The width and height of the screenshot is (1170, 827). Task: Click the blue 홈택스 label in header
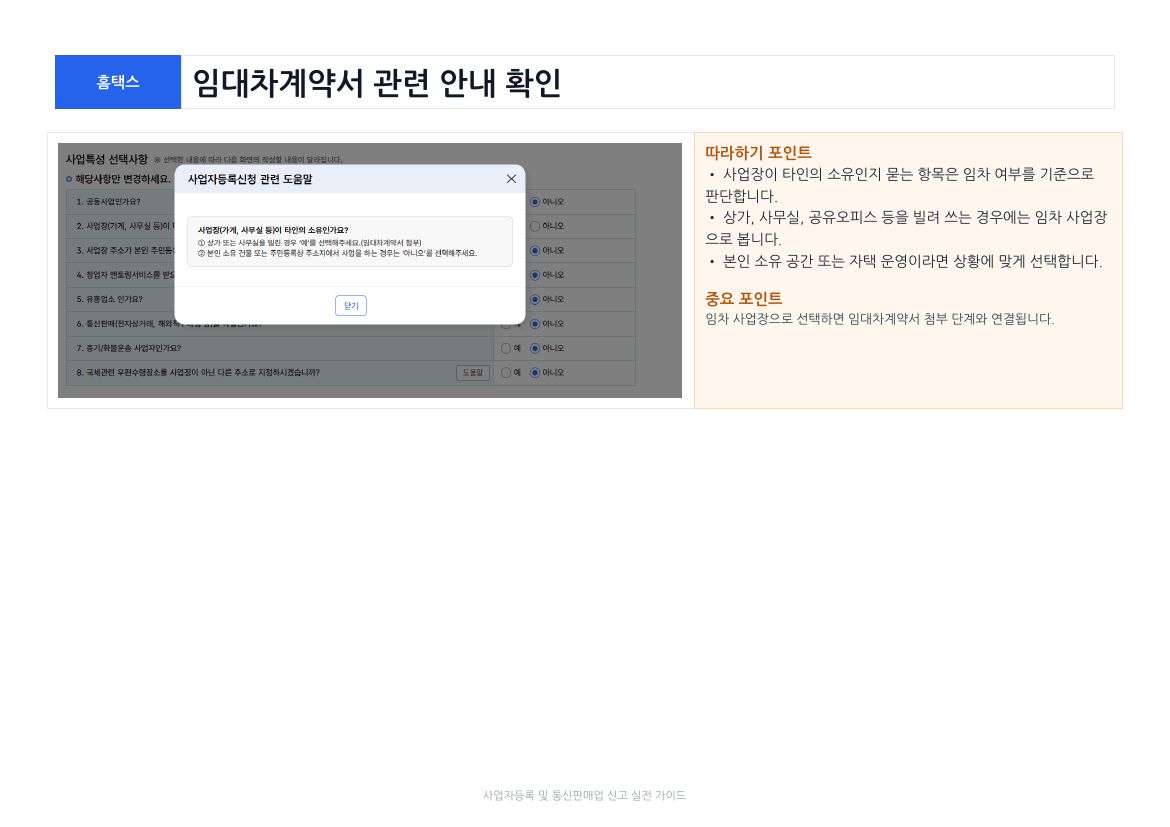118,82
